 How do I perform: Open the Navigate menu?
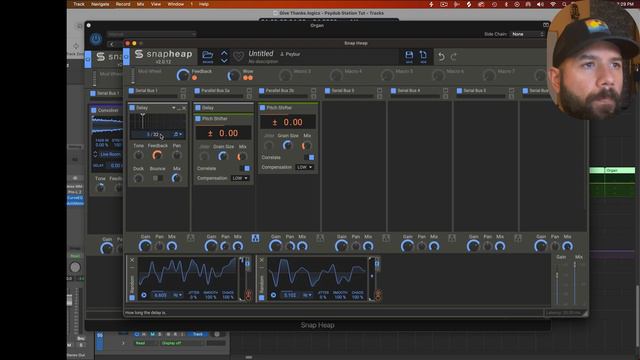pos(100,4)
